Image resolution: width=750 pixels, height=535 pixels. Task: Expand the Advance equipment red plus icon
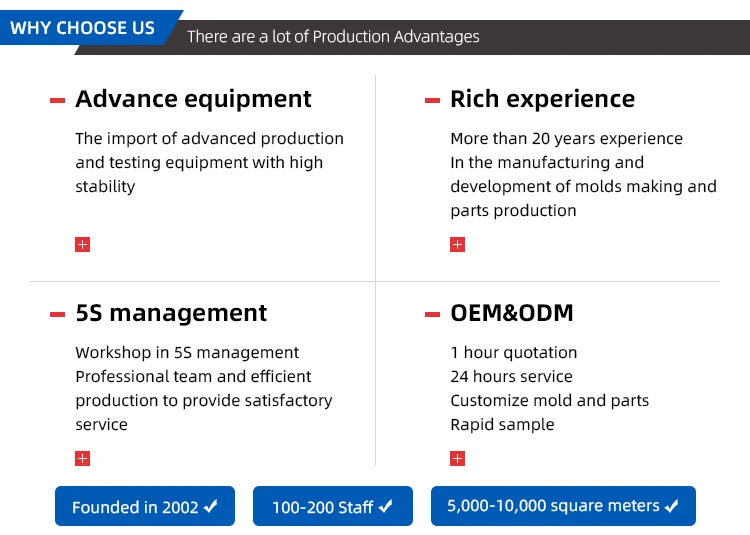point(82,244)
